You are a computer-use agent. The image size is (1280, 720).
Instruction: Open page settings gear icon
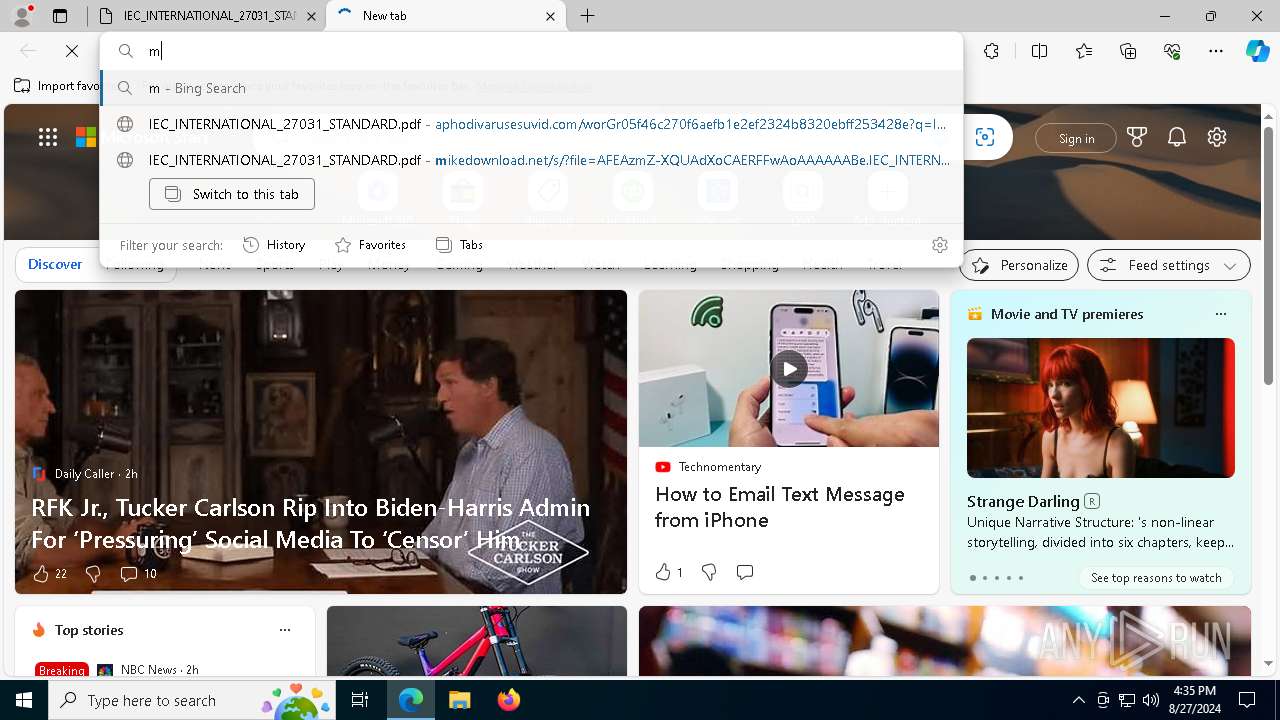1217,138
